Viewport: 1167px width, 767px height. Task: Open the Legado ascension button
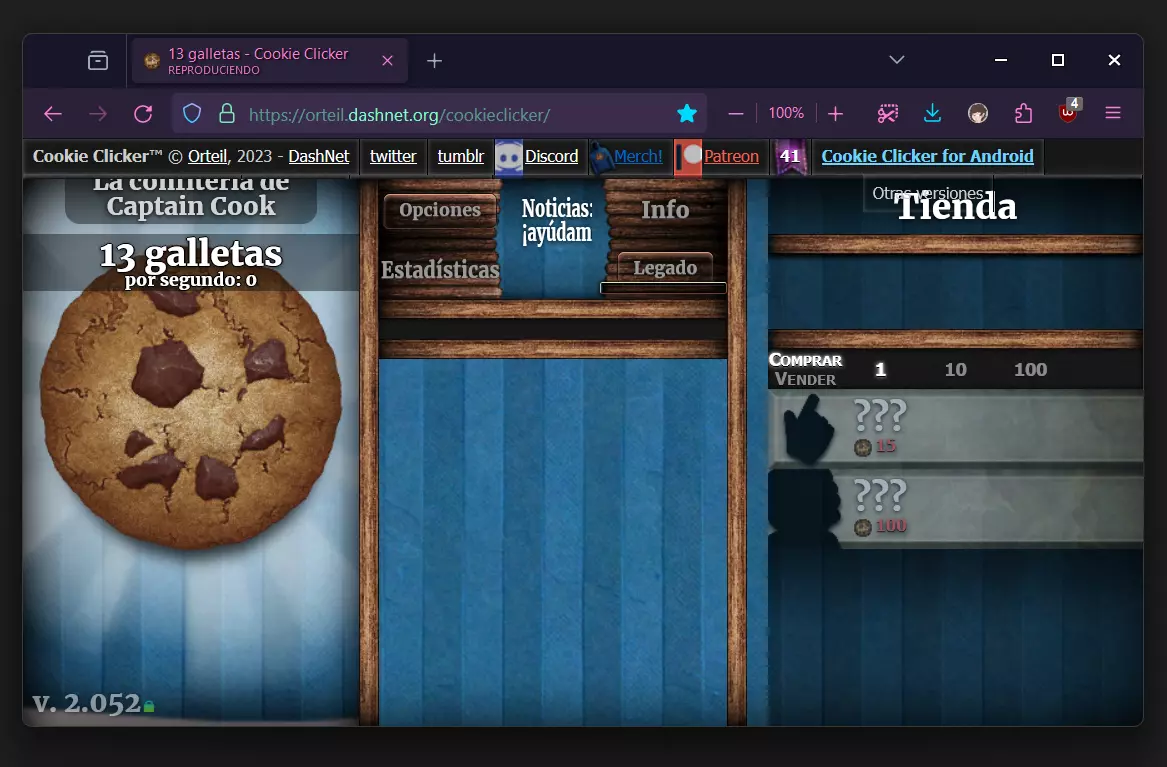(x=665, y=268)
